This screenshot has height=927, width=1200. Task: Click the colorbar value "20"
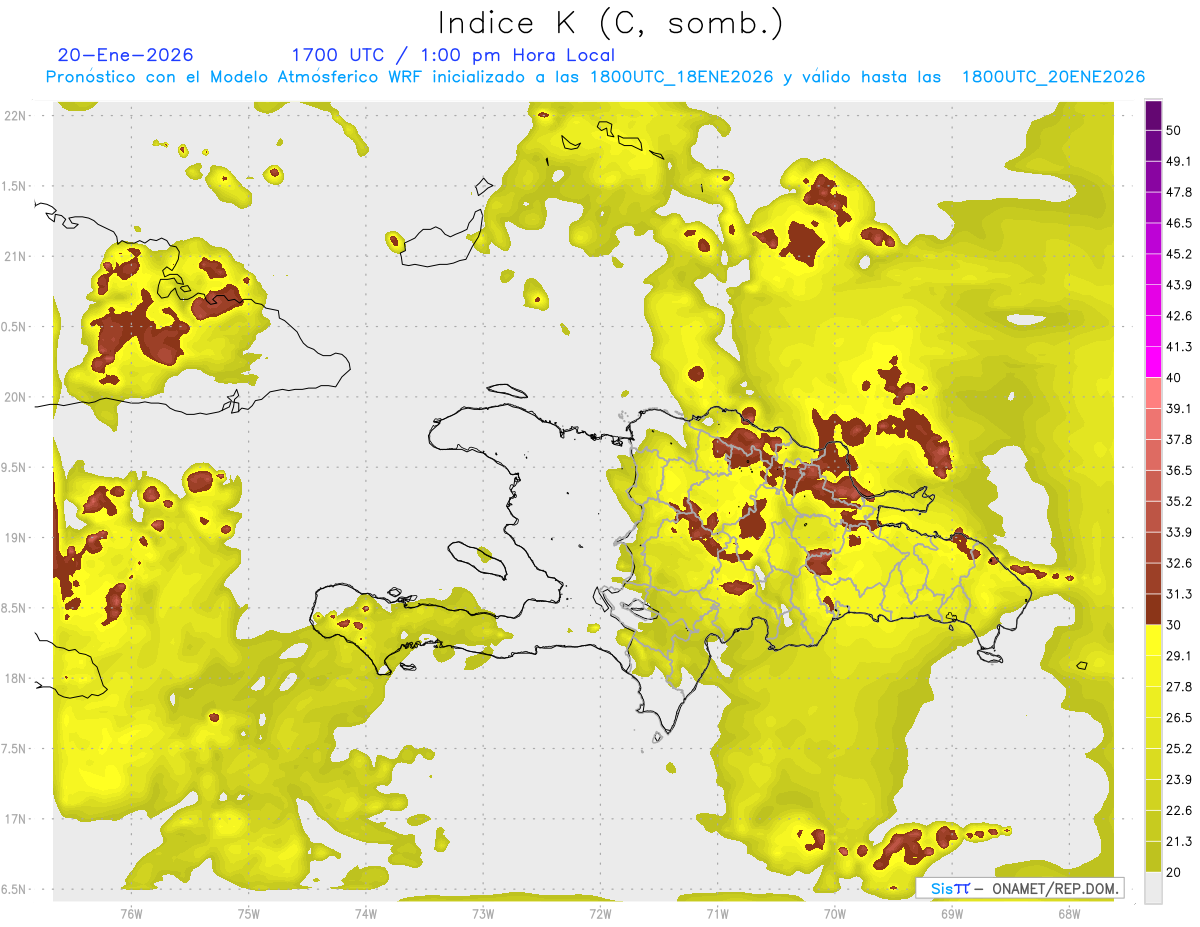point(1174,873)
